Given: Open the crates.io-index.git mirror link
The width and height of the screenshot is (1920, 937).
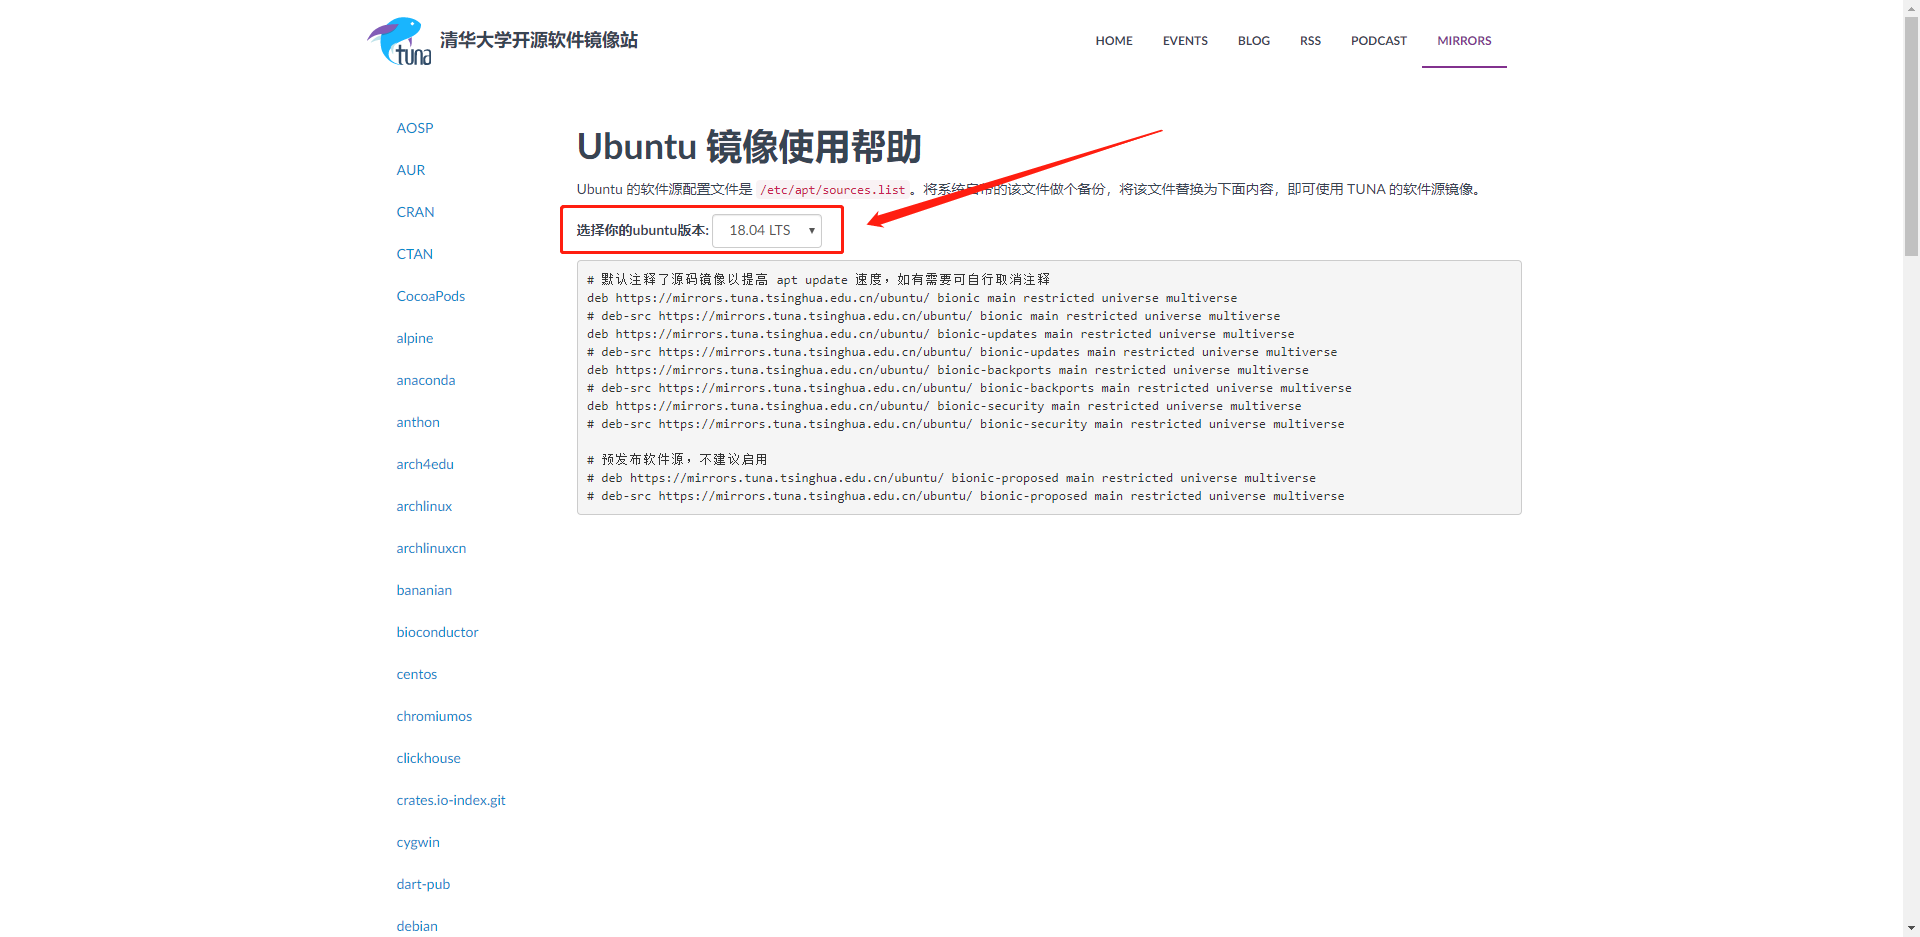Looking at the screenshot, I should (x=450, y=800).
